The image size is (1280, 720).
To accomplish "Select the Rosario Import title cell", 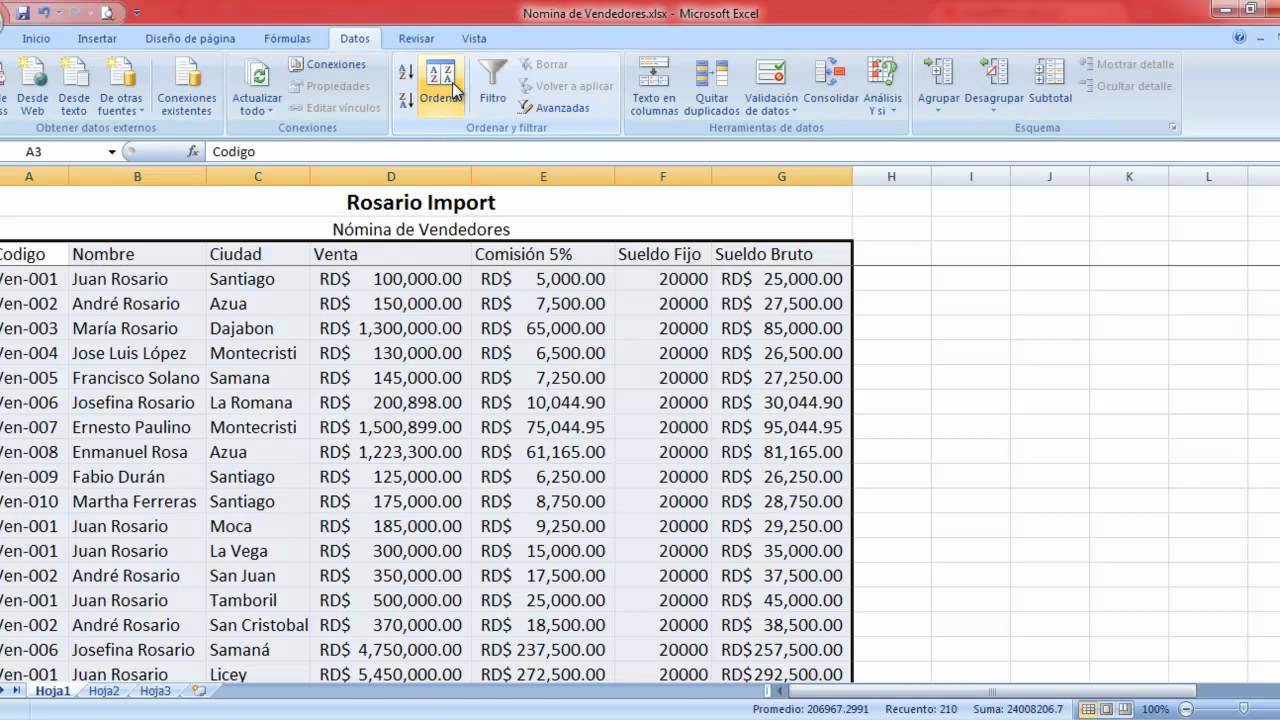I will (421, 202).
